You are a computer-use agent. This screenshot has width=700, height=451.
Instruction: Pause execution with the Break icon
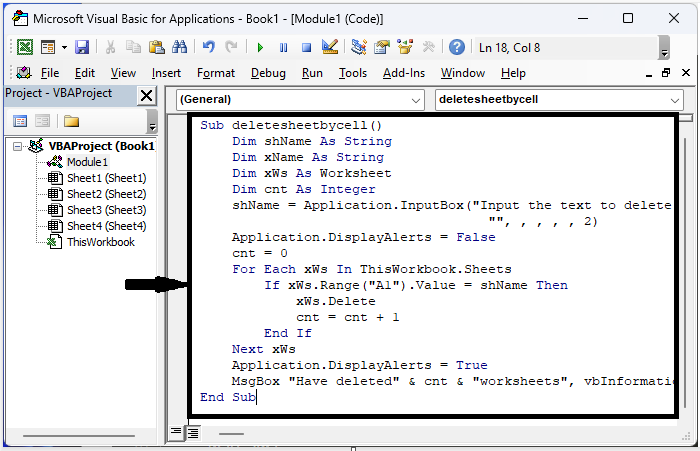(x=283, y=47)
